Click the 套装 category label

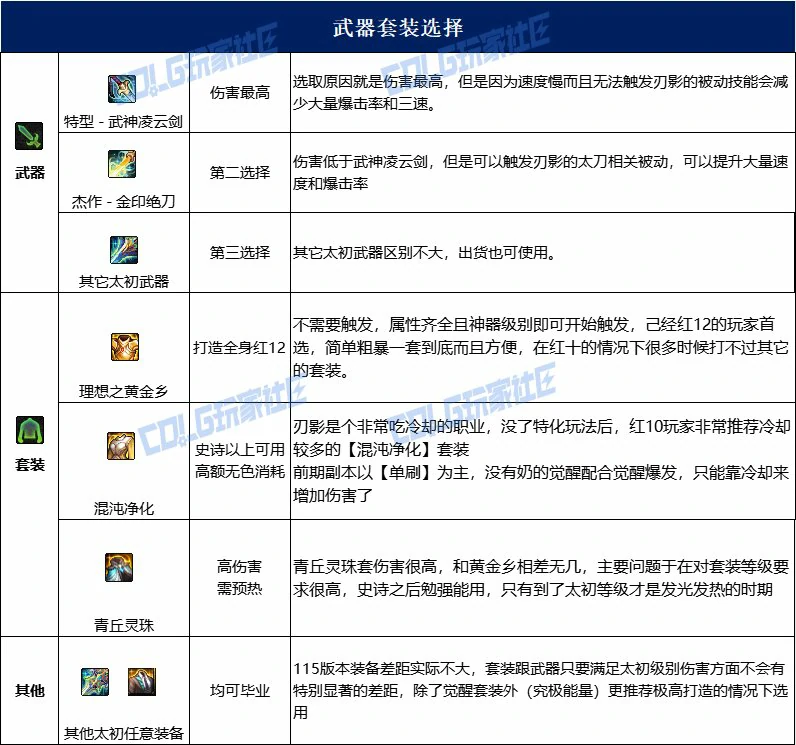pos(30,464)
